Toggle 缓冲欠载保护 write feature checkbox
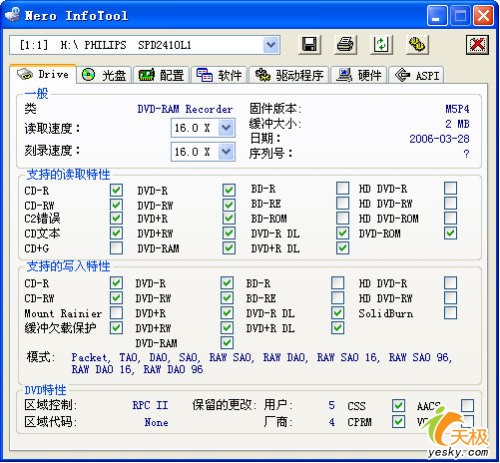The height and width of the screenshot is (463, 500). click(x=116, y=328)
